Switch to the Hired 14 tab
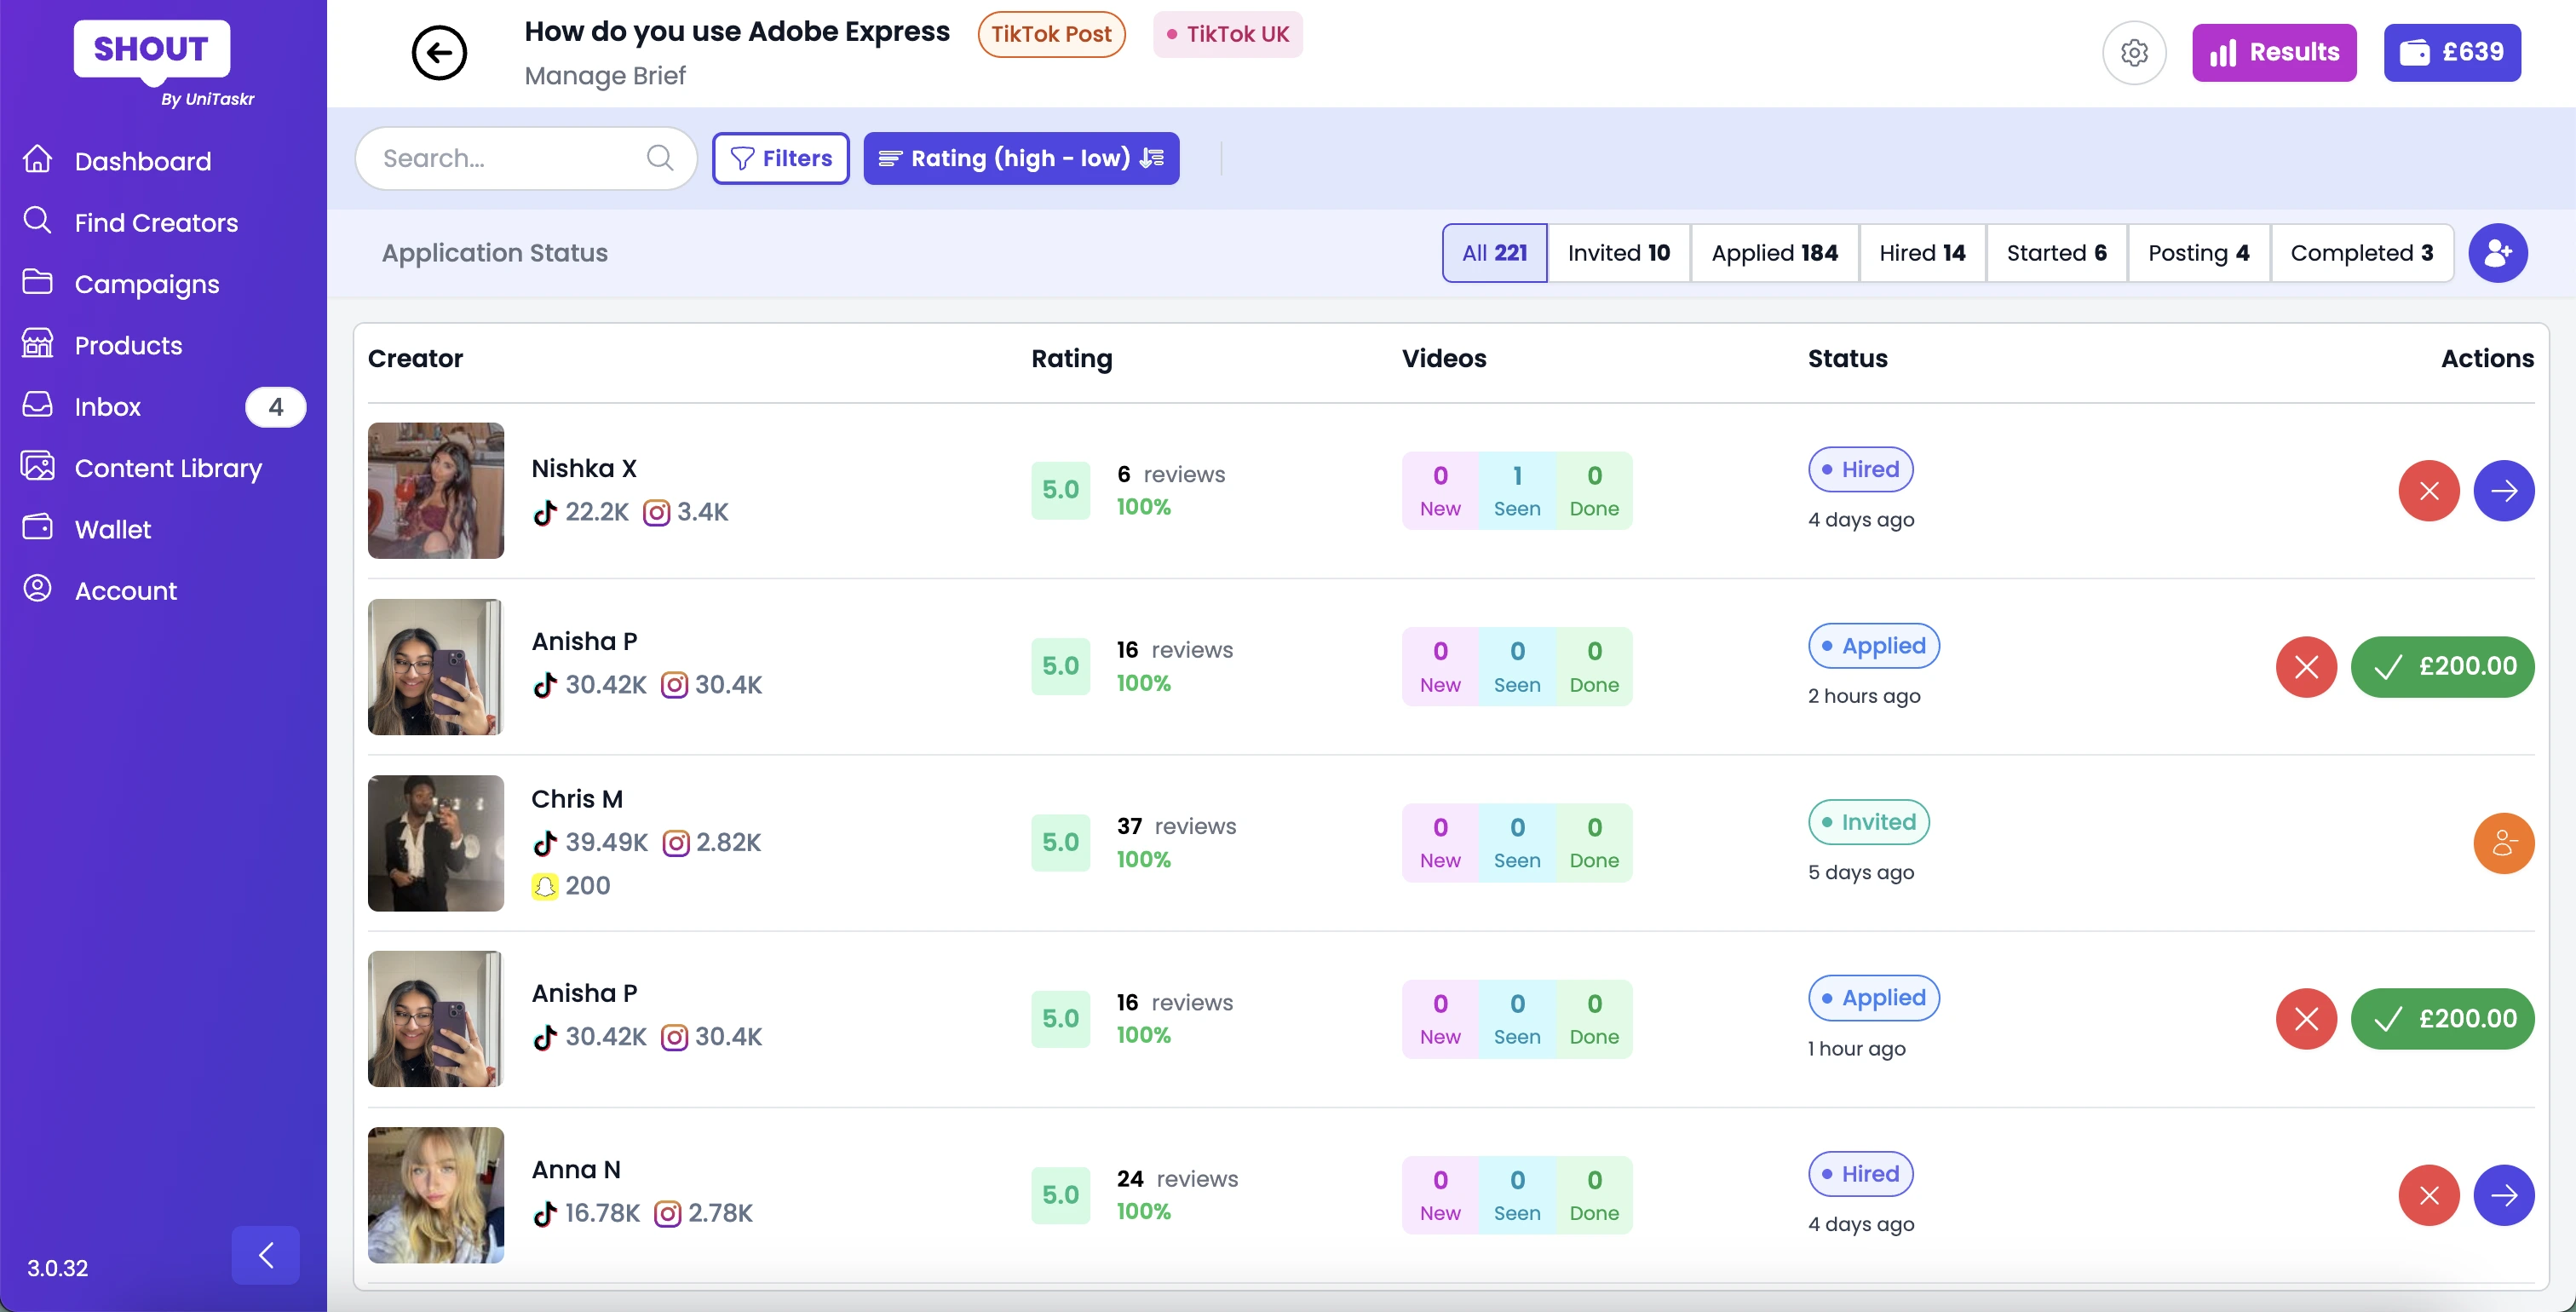 1922,252
